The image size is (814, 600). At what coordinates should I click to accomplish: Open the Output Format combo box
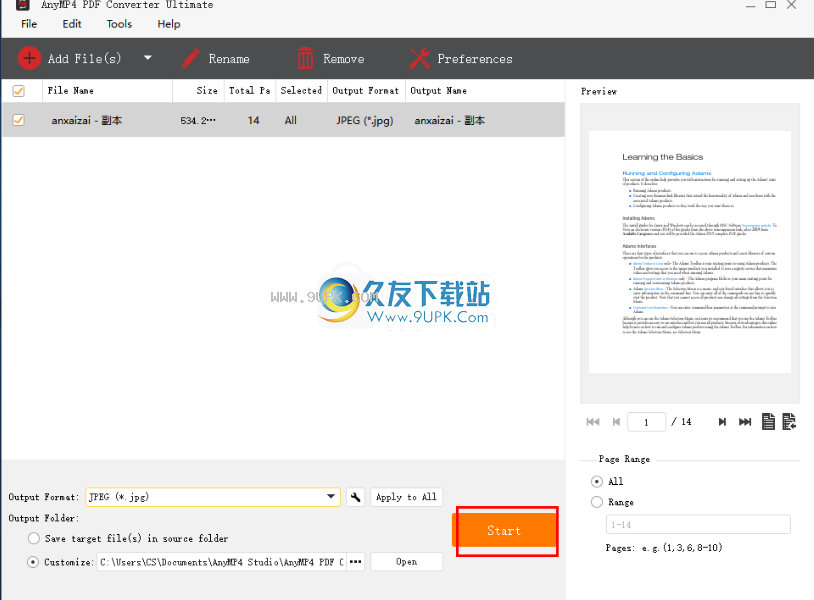click(213, 497)
